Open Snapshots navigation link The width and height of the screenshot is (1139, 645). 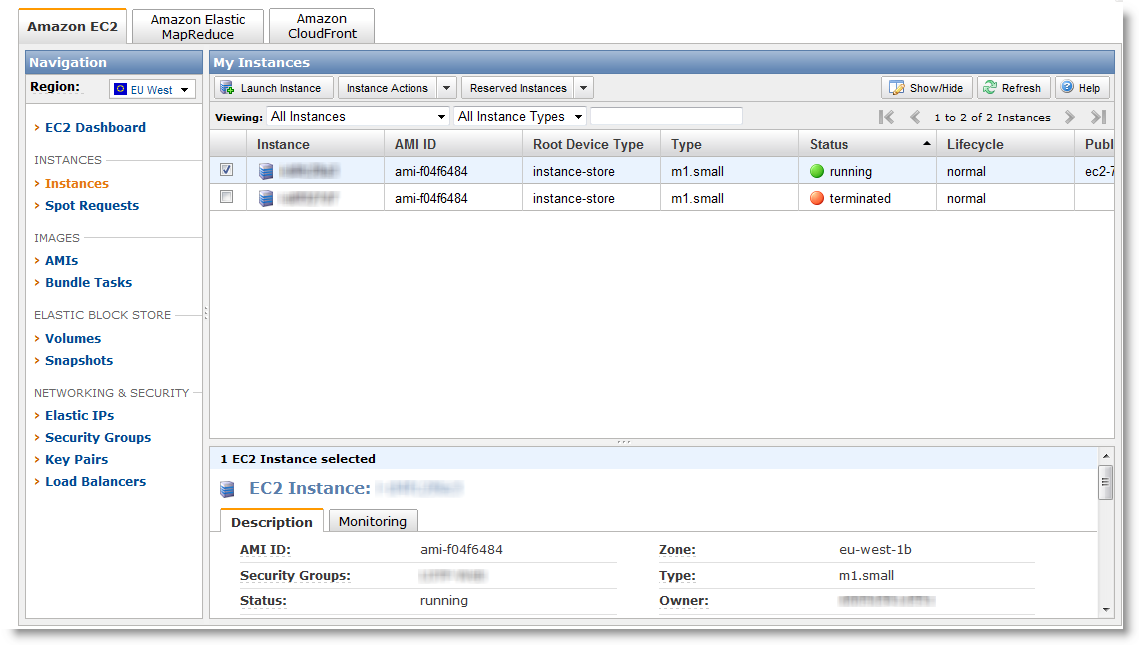tap(79, 360)
